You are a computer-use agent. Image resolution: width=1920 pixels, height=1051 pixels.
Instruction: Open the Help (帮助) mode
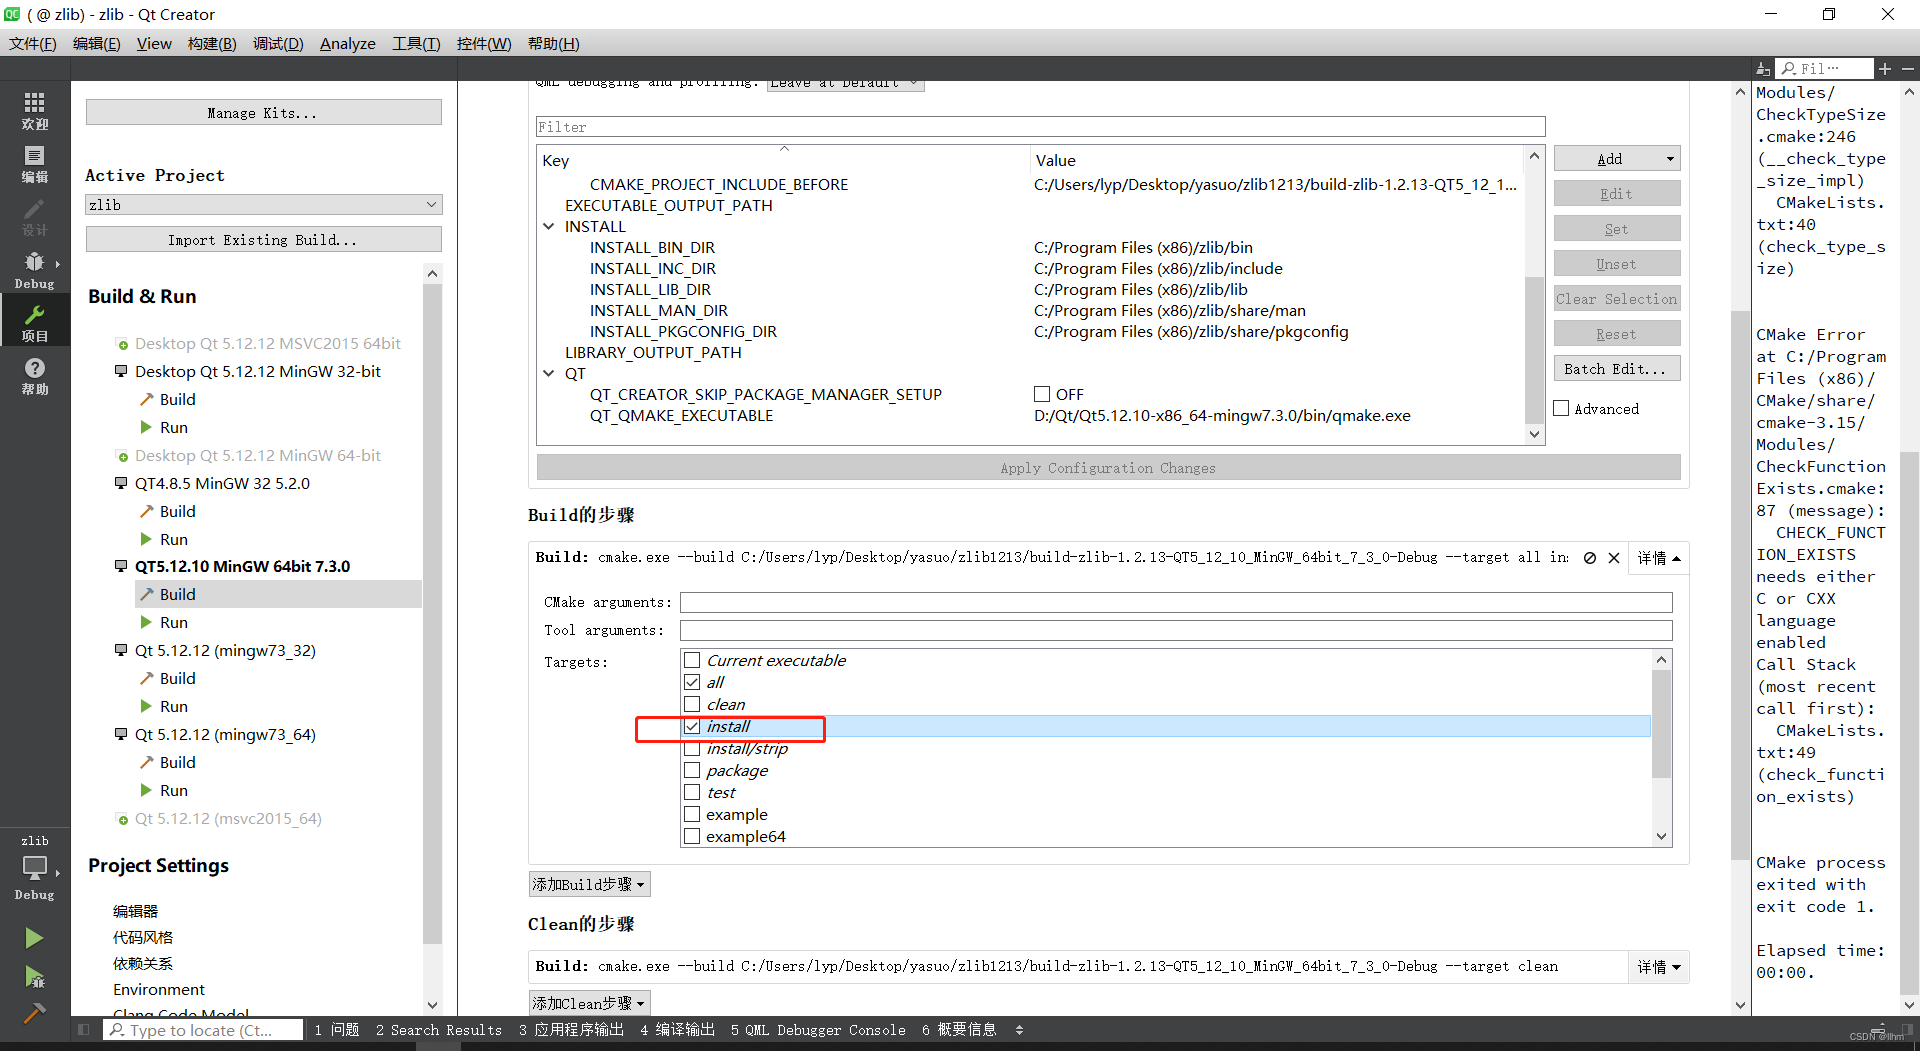35,377
